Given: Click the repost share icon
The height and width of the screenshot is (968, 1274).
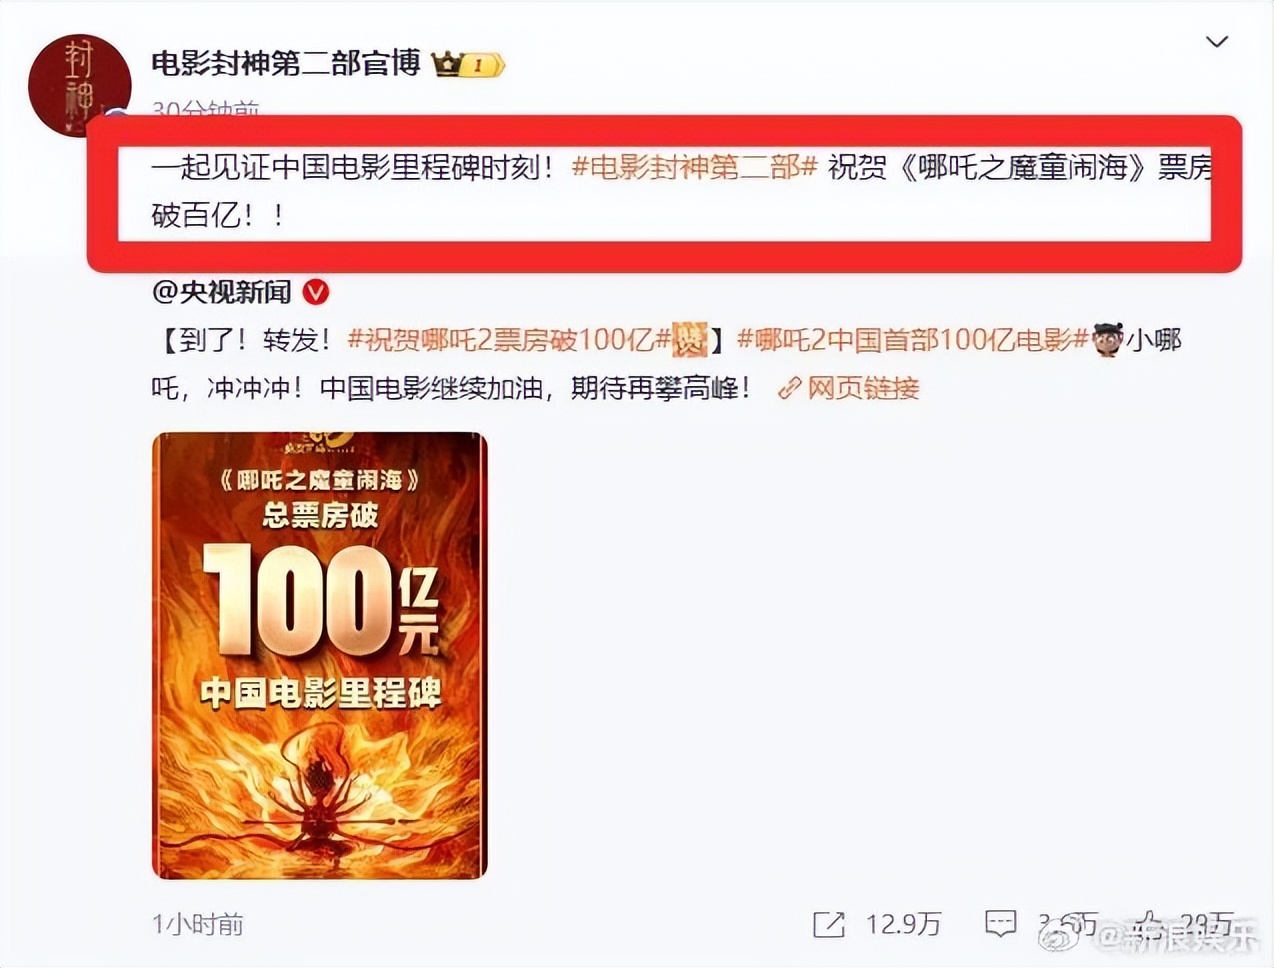Looking at the screenshot, I should click(x=829, y=925).
